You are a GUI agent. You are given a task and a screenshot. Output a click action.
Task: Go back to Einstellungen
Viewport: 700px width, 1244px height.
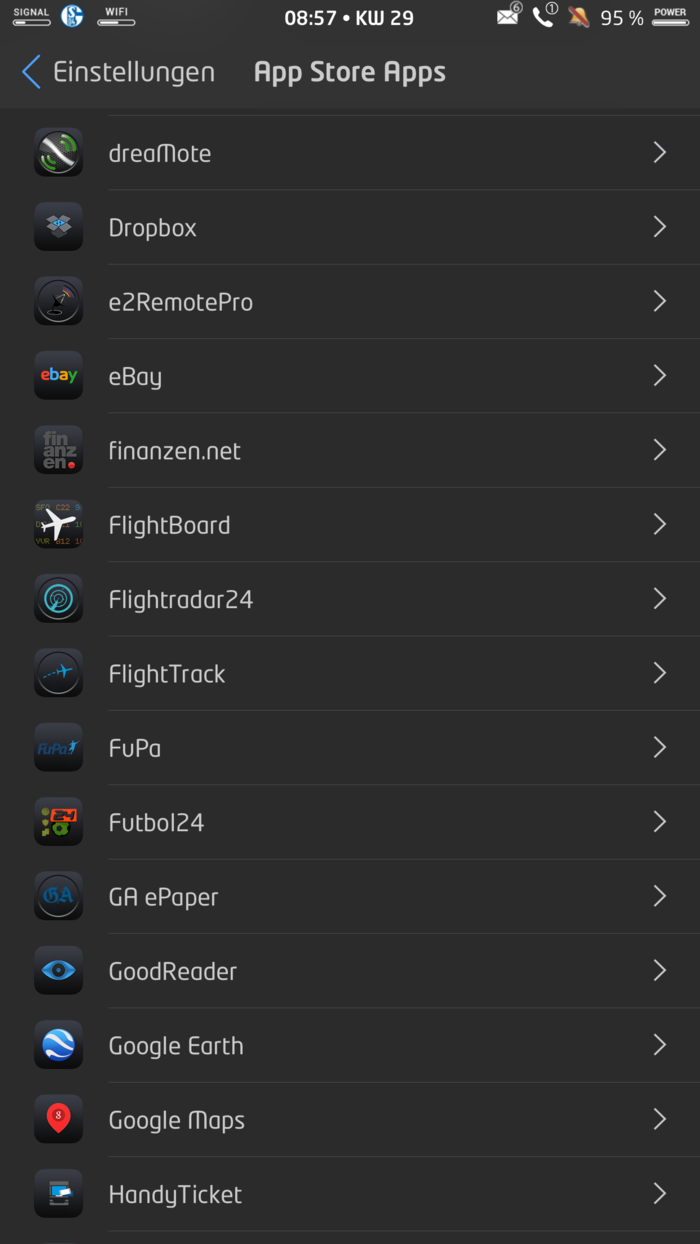tap(118, 72)
